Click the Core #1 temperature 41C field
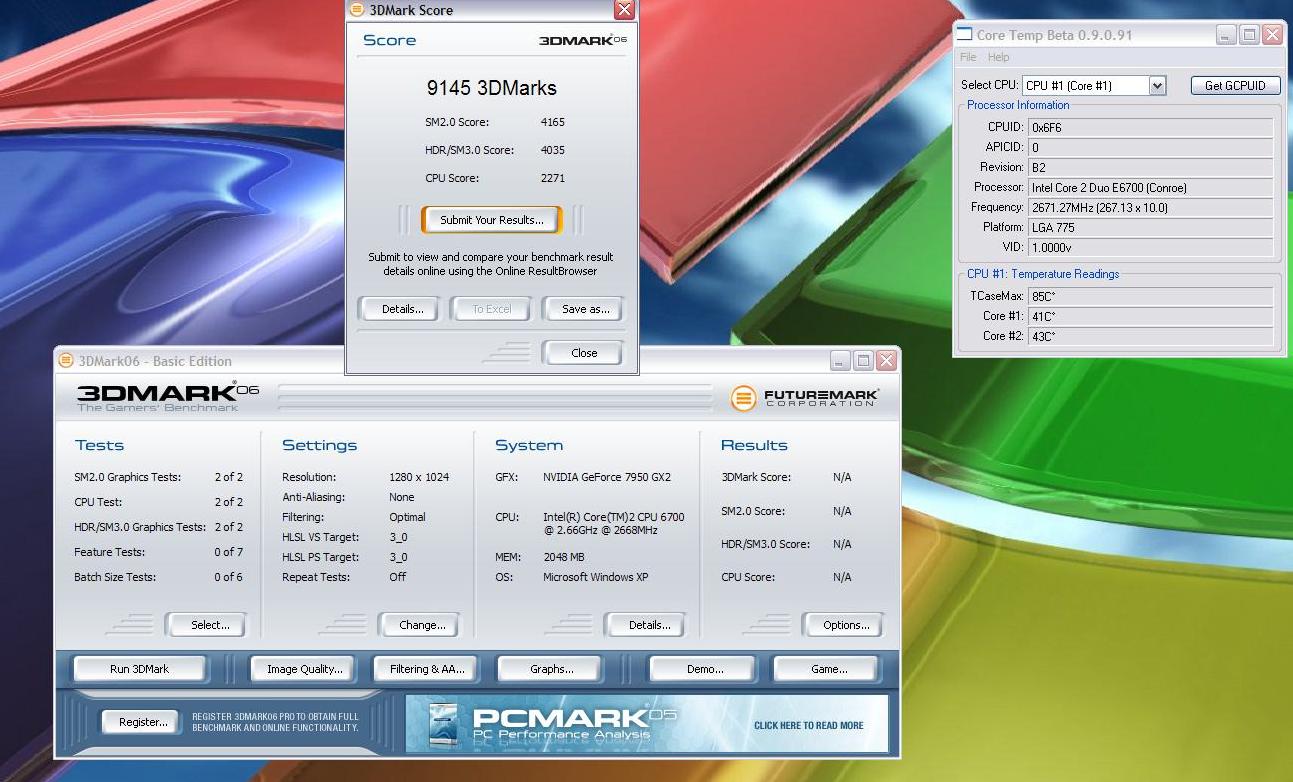The image size is (1293, 782). pos(1150,316)
